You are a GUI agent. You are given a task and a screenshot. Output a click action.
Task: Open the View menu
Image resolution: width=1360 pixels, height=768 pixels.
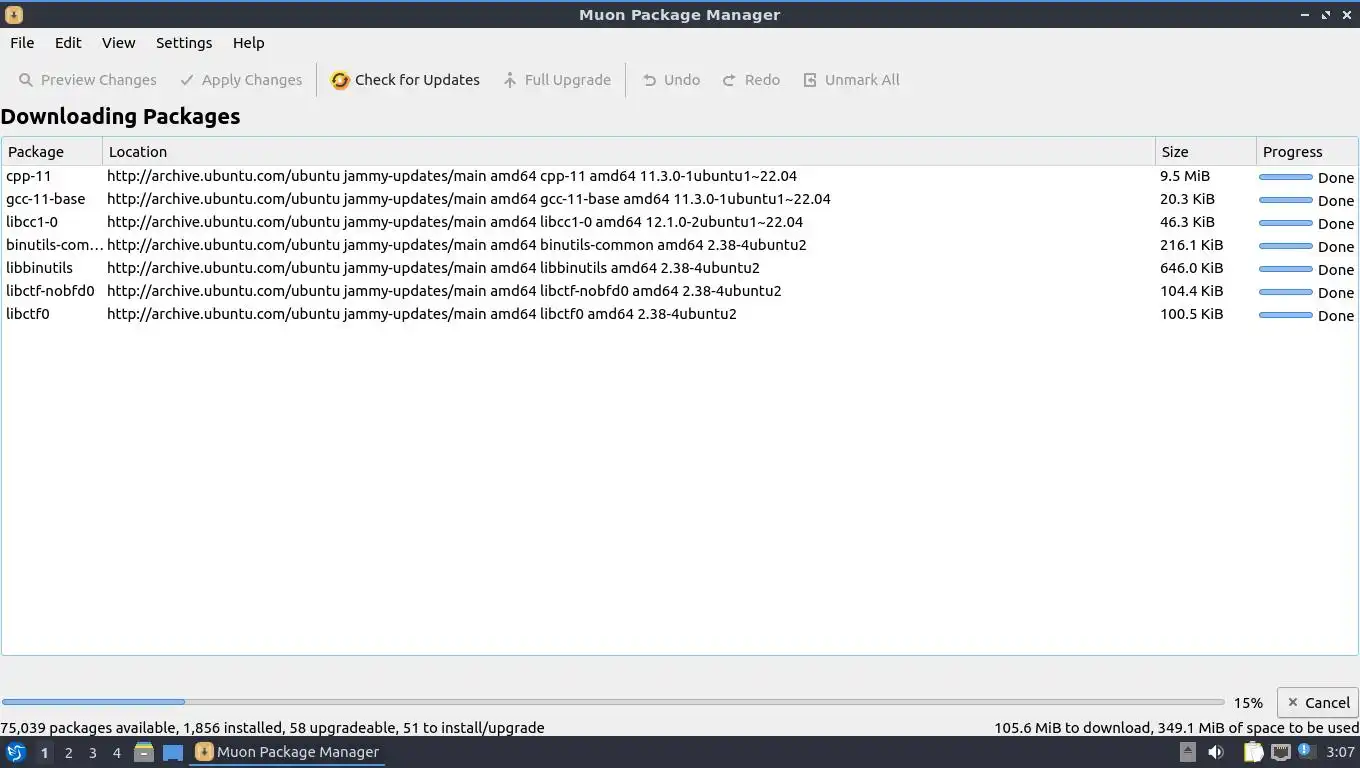tap(118, 43)
